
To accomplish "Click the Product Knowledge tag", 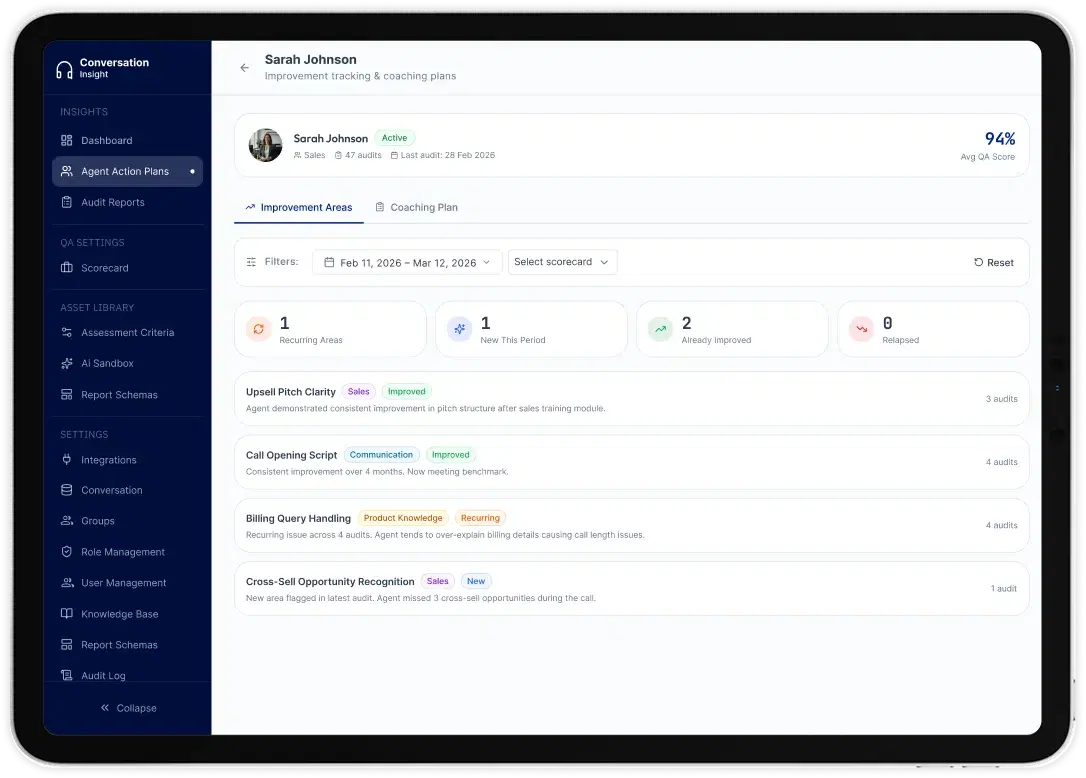I will point(402,518).
